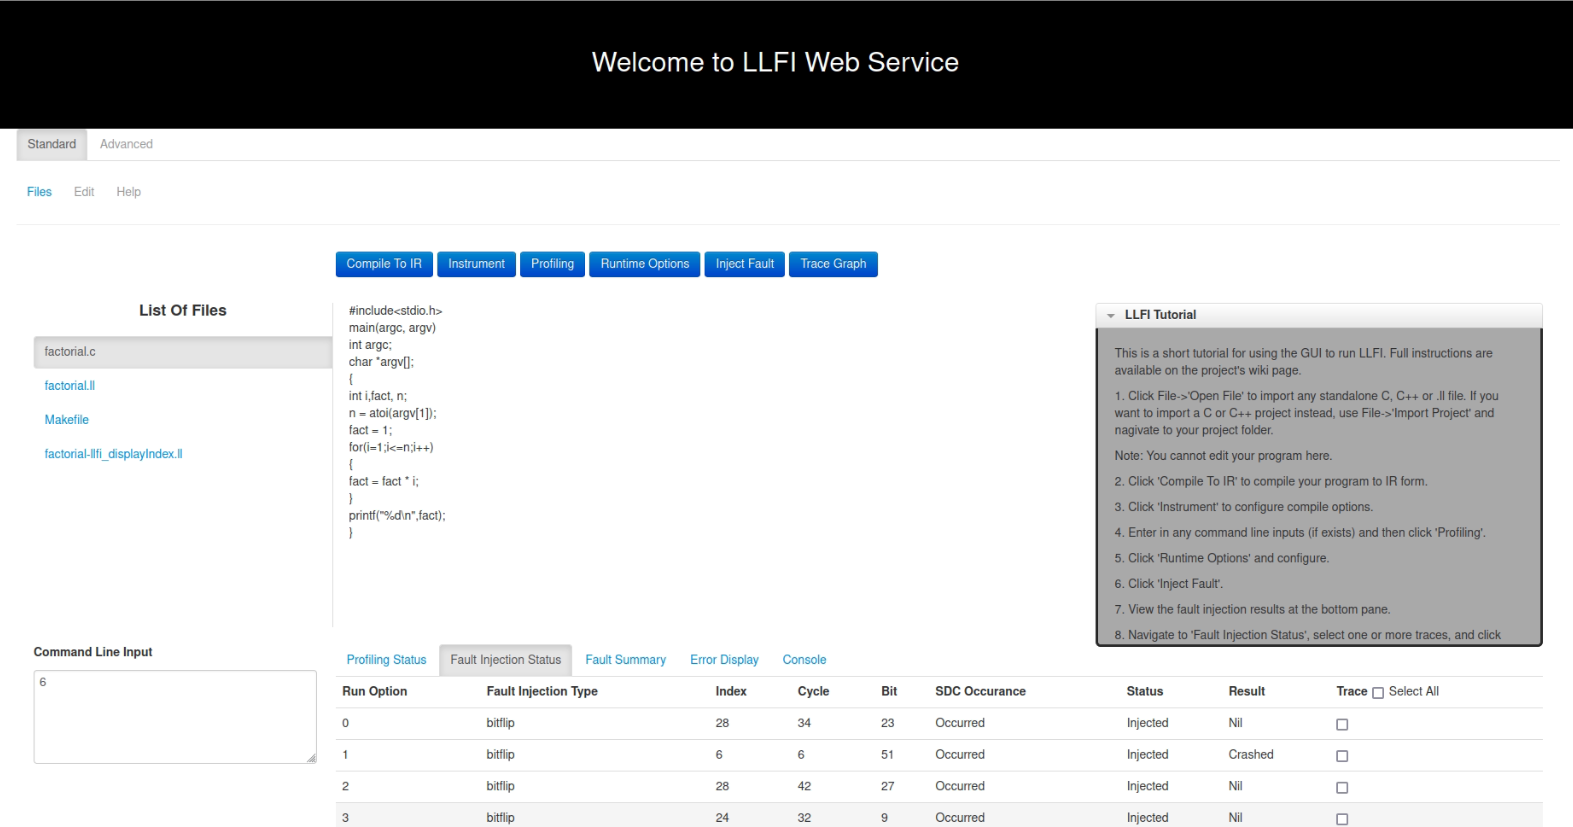Click the Inject Fault button
The height and width of the screenshot is (827, 1573).
(744, 264)
